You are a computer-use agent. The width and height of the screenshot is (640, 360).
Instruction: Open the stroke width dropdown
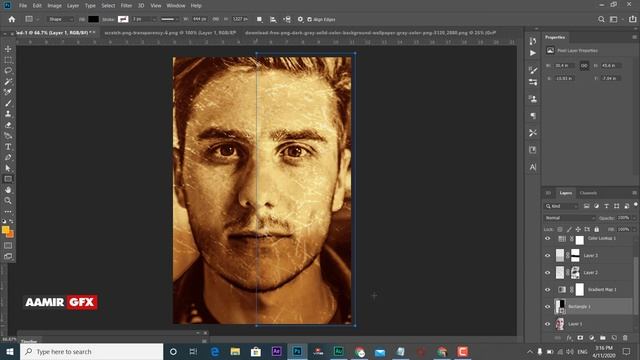point(154,19)
